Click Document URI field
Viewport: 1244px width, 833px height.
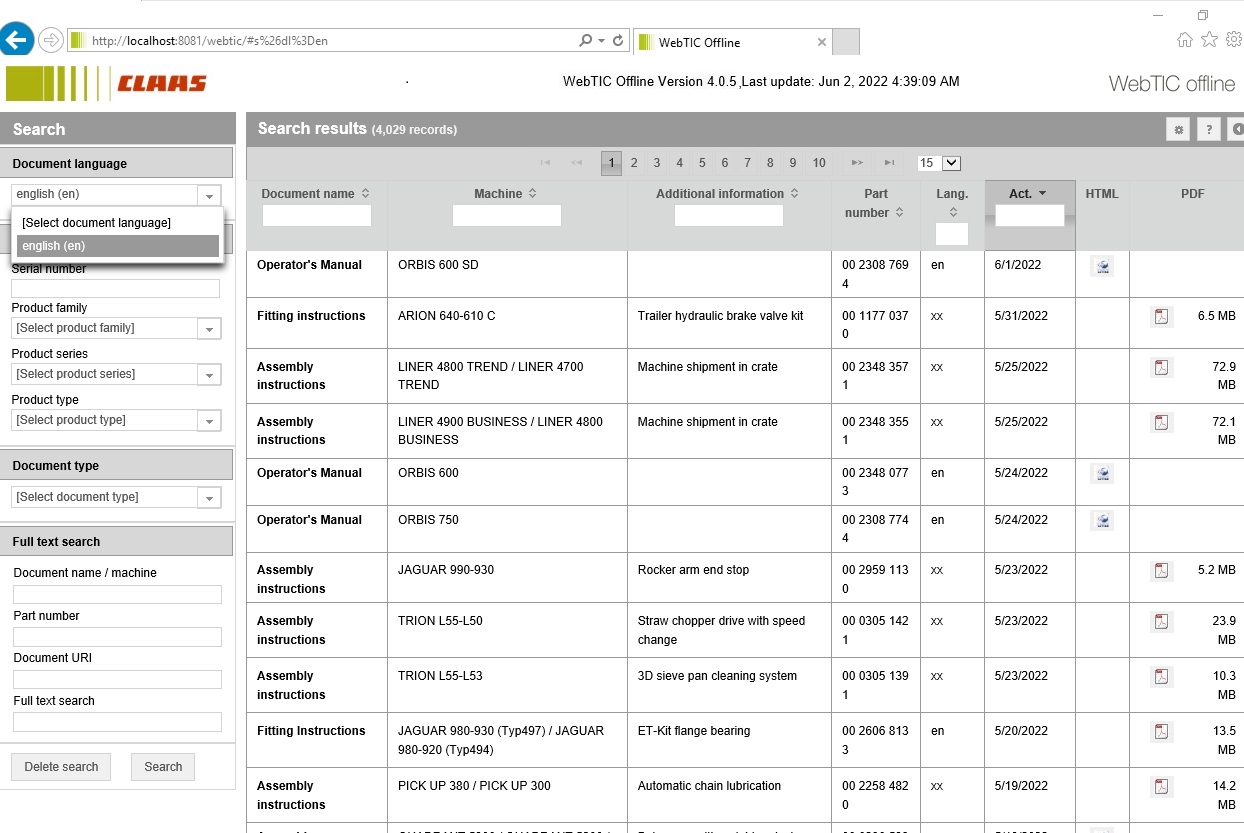tap(117, 679)
